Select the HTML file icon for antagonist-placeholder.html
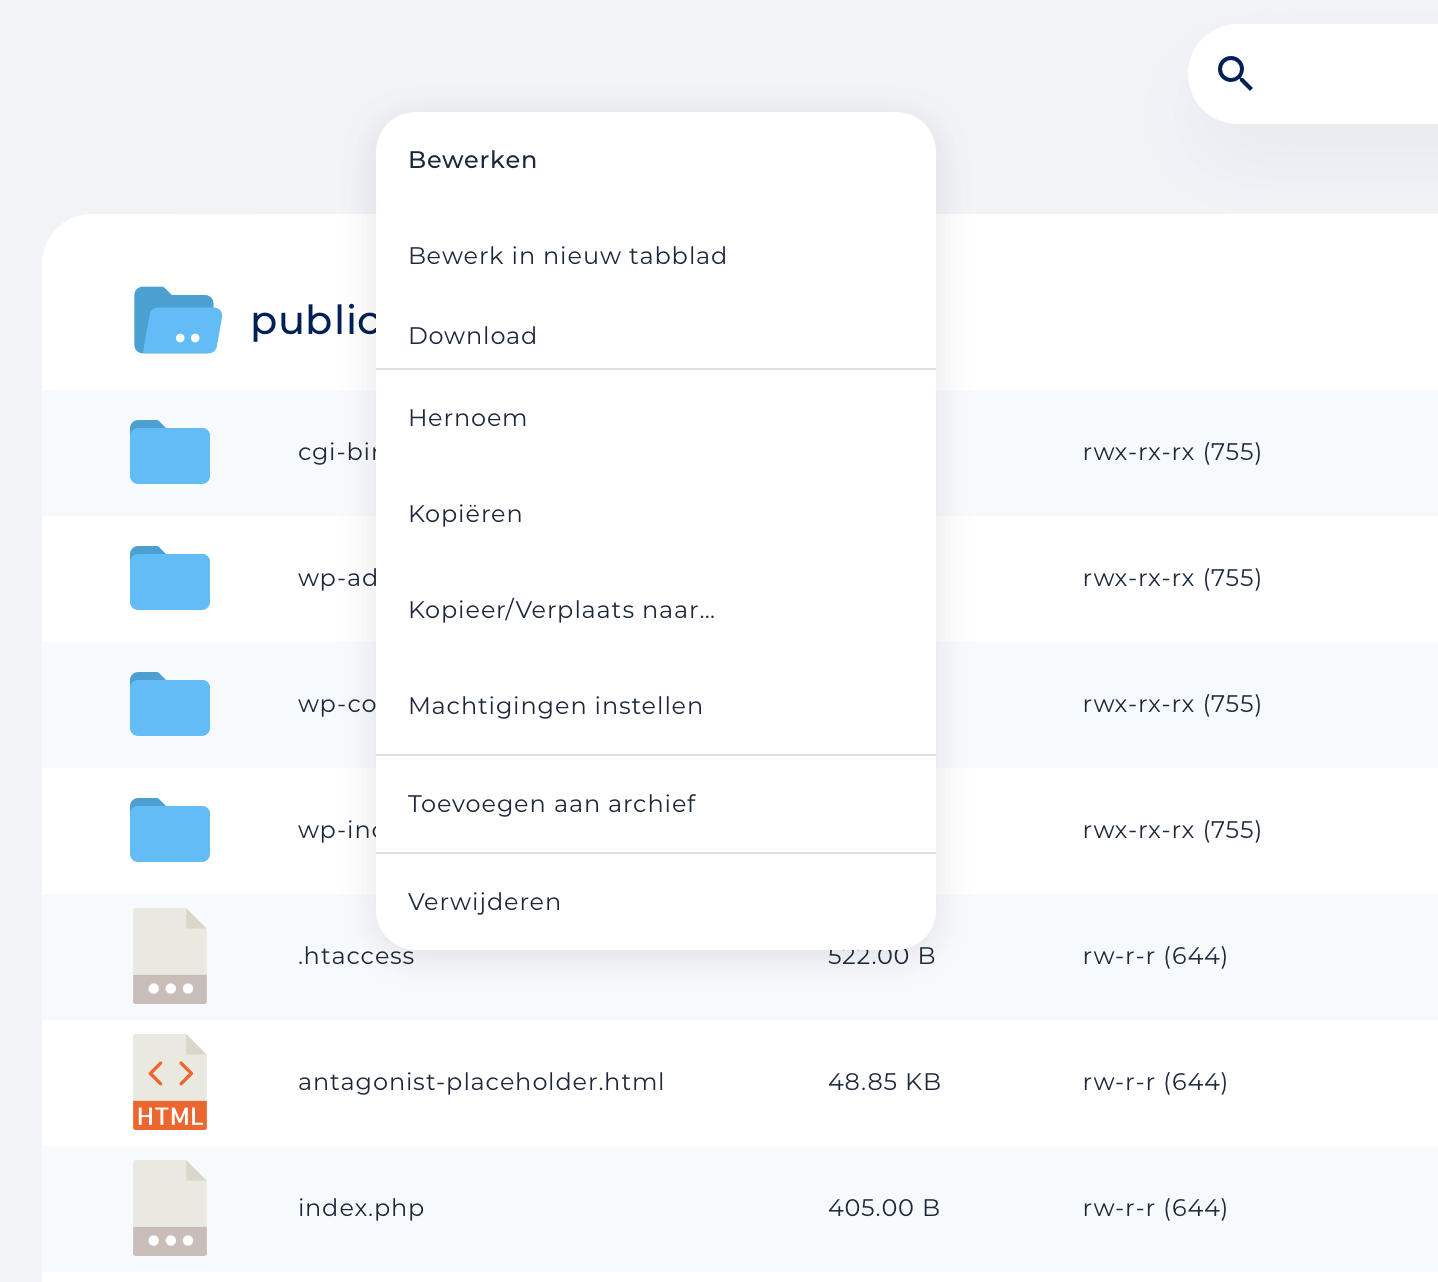Viewport: 1438px width, 1282px height. coord(169,1082)
